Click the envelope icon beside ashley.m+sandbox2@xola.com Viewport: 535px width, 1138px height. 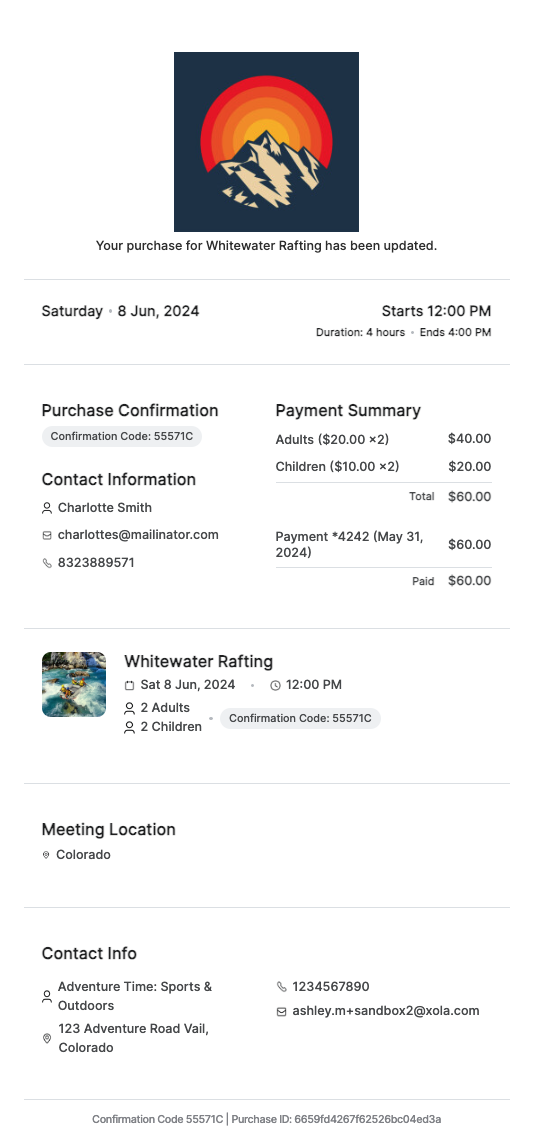[x=282, y=1012]
